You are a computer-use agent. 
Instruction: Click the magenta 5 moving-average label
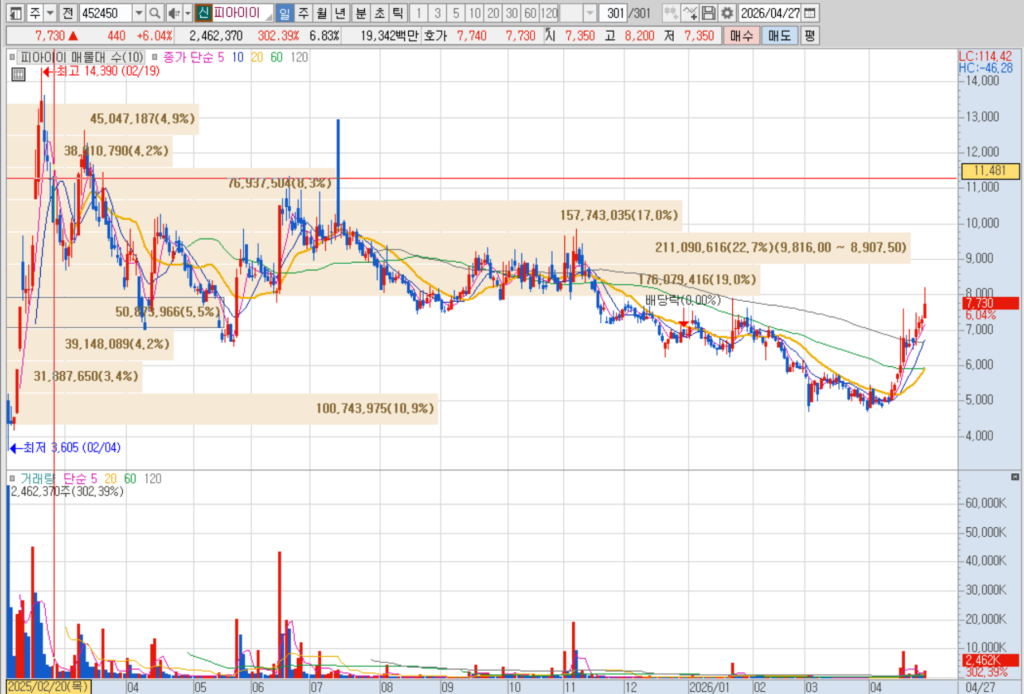point(221,57)
